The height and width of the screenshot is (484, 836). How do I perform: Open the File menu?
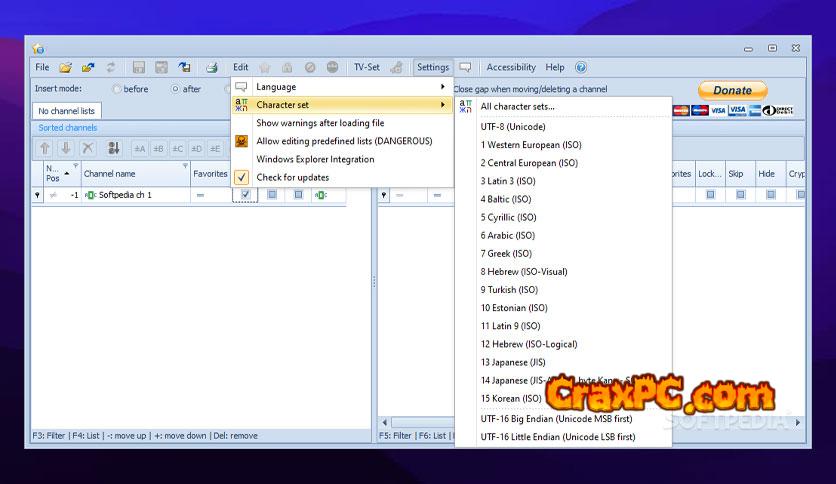(42, 67)
